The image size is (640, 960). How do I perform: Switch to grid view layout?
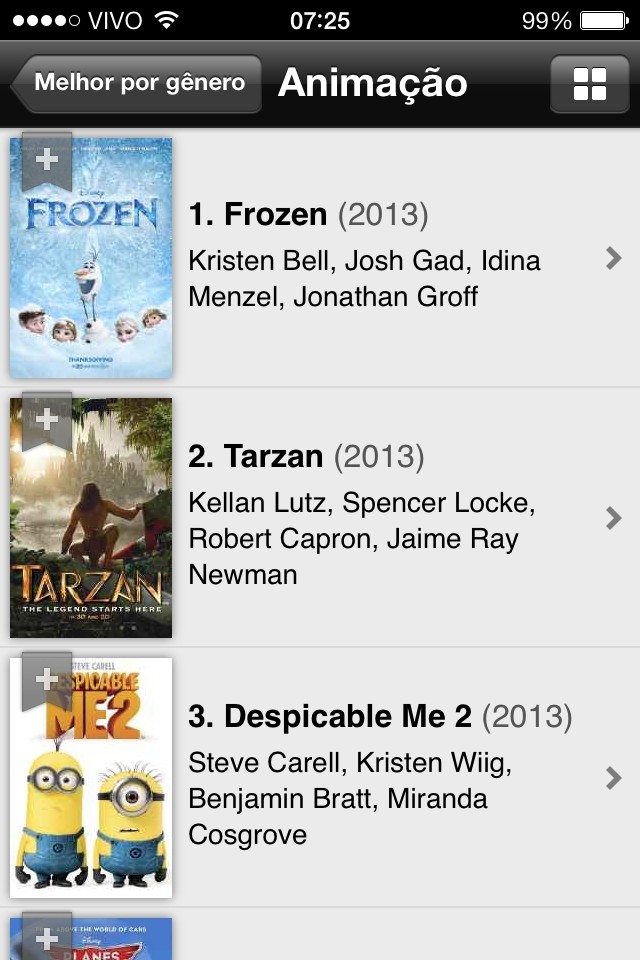pyautogui.click(x=590, y=84)
